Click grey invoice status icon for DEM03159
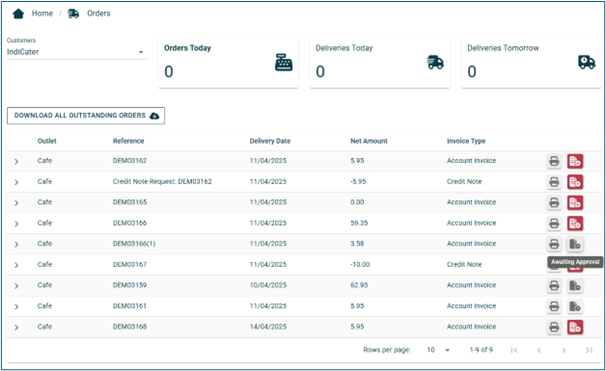The image size is (606, 371). (x=575, y=286)
